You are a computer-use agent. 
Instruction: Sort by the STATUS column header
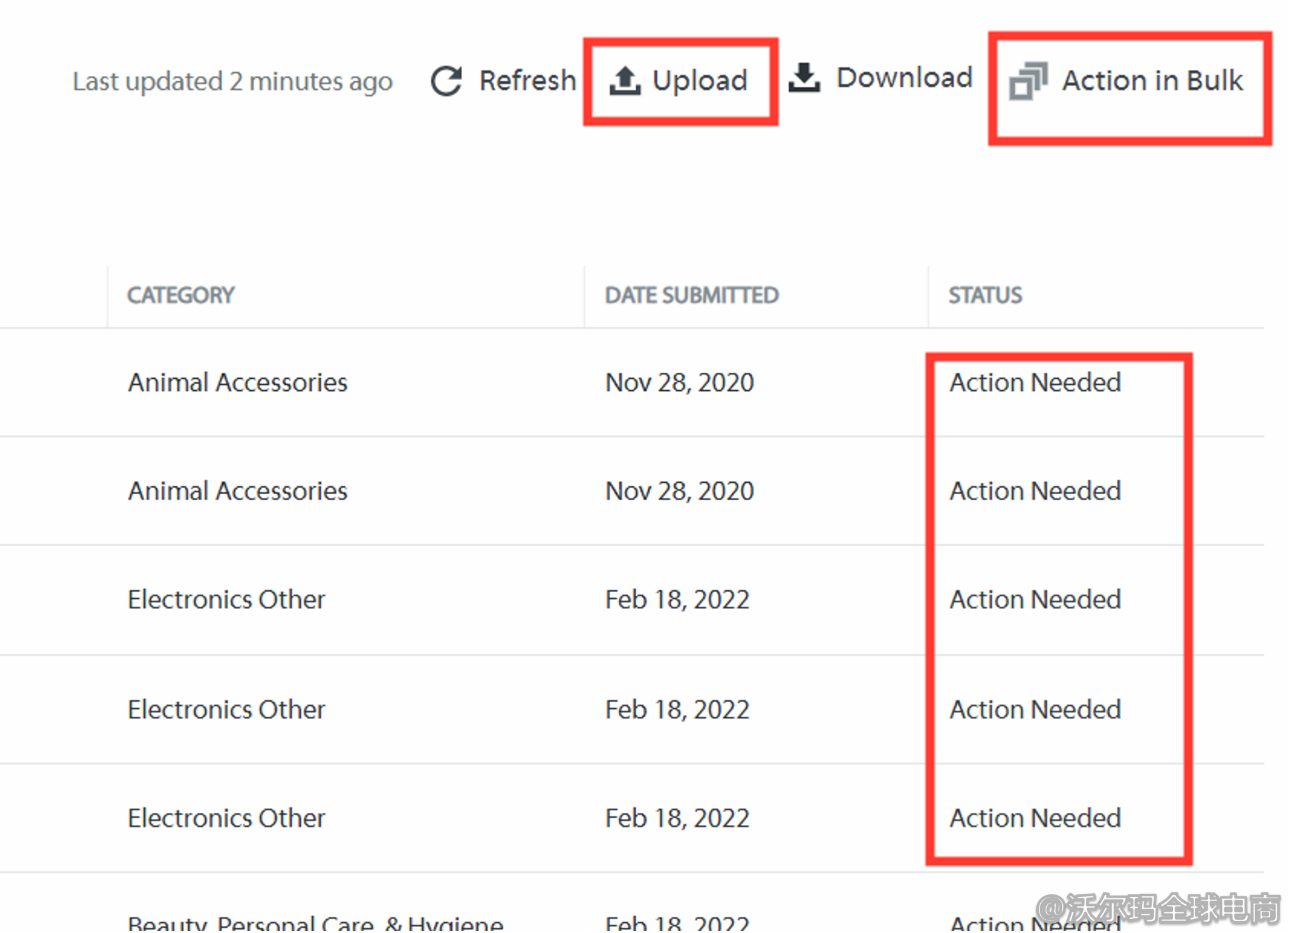pyautogui.click(x=985, y=295)
